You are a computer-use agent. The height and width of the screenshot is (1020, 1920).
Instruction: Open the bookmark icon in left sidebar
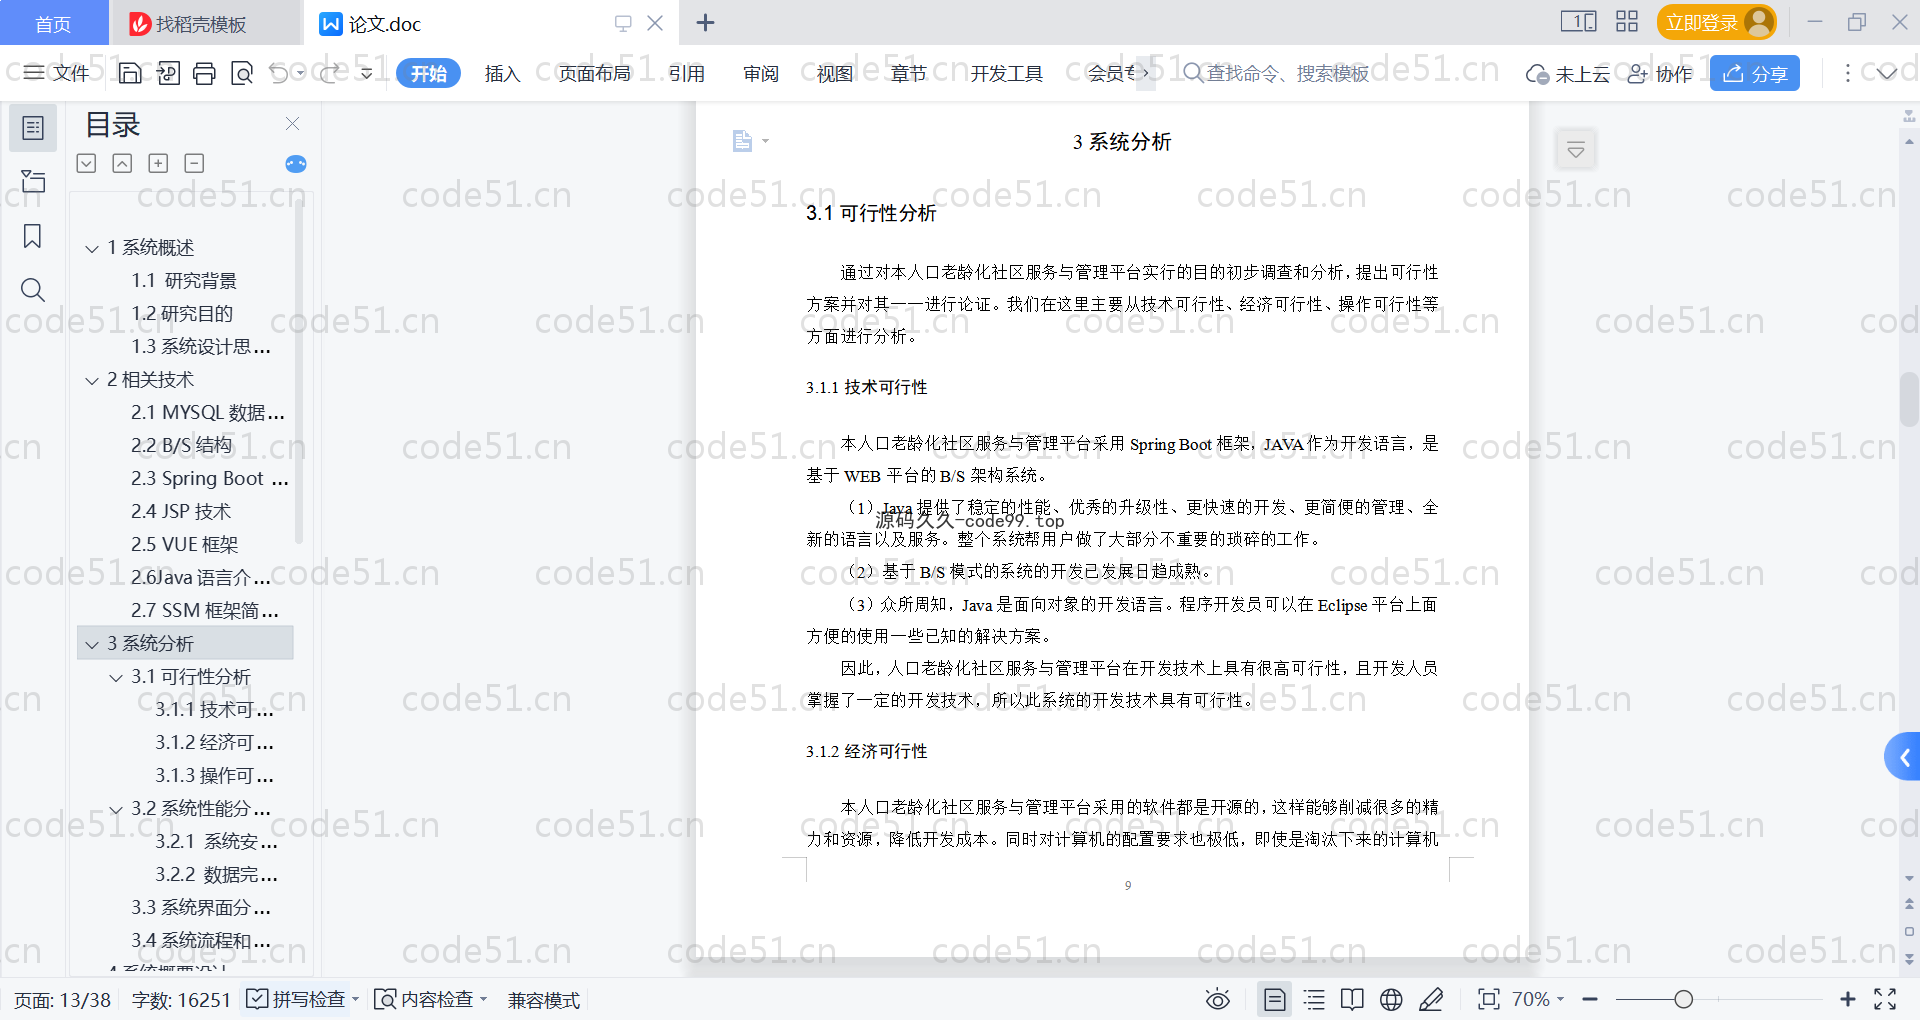point(33,236)
